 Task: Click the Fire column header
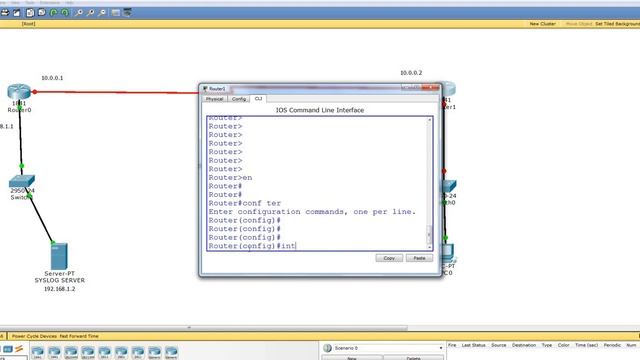tap(452, 345)
